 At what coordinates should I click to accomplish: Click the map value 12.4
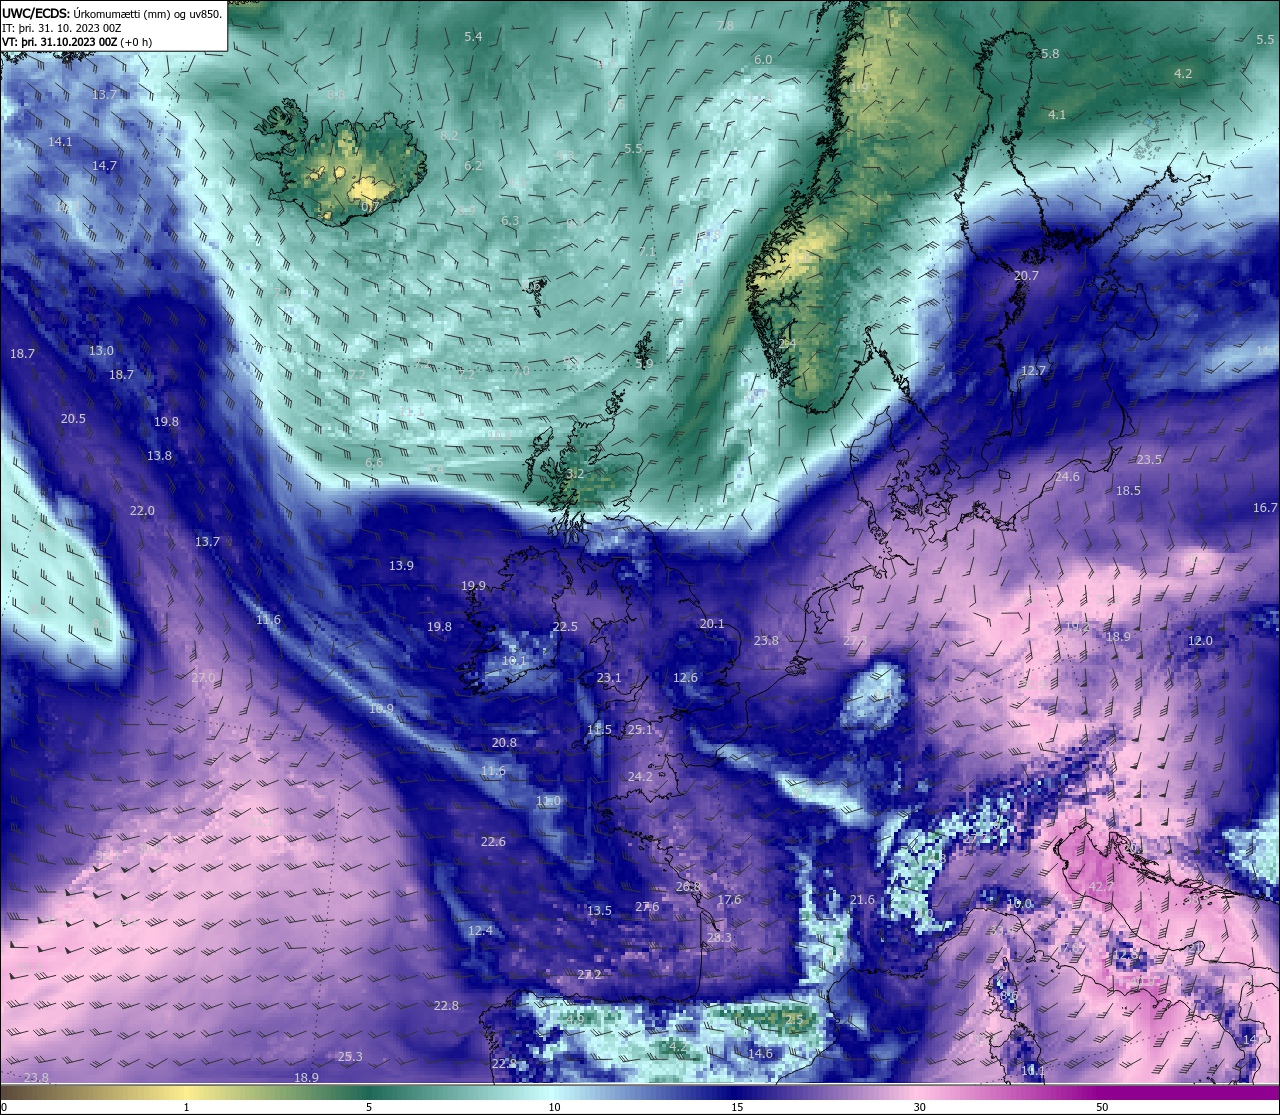click(x=480, y=931)
